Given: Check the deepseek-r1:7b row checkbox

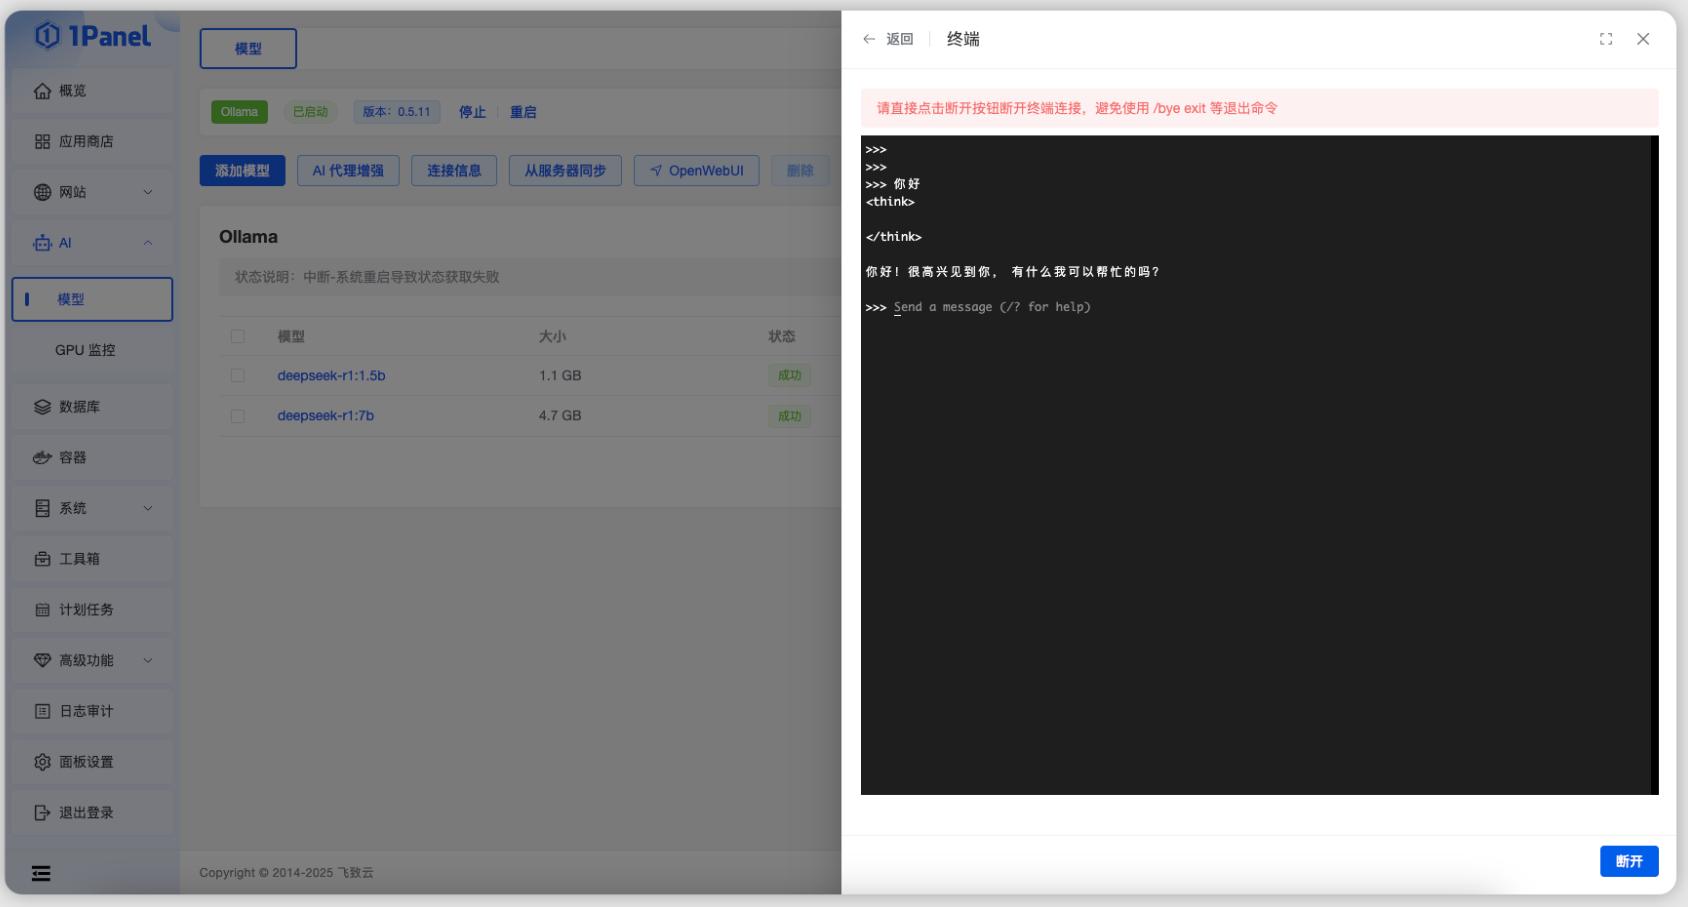Looking at the screenshot, I should [x=237, y=415].
